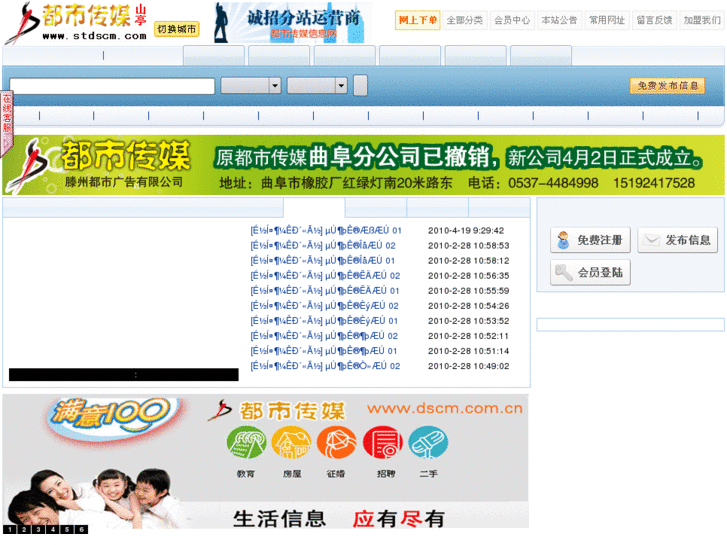Click the 都市传媒 site logo

[x=77, y=22]
